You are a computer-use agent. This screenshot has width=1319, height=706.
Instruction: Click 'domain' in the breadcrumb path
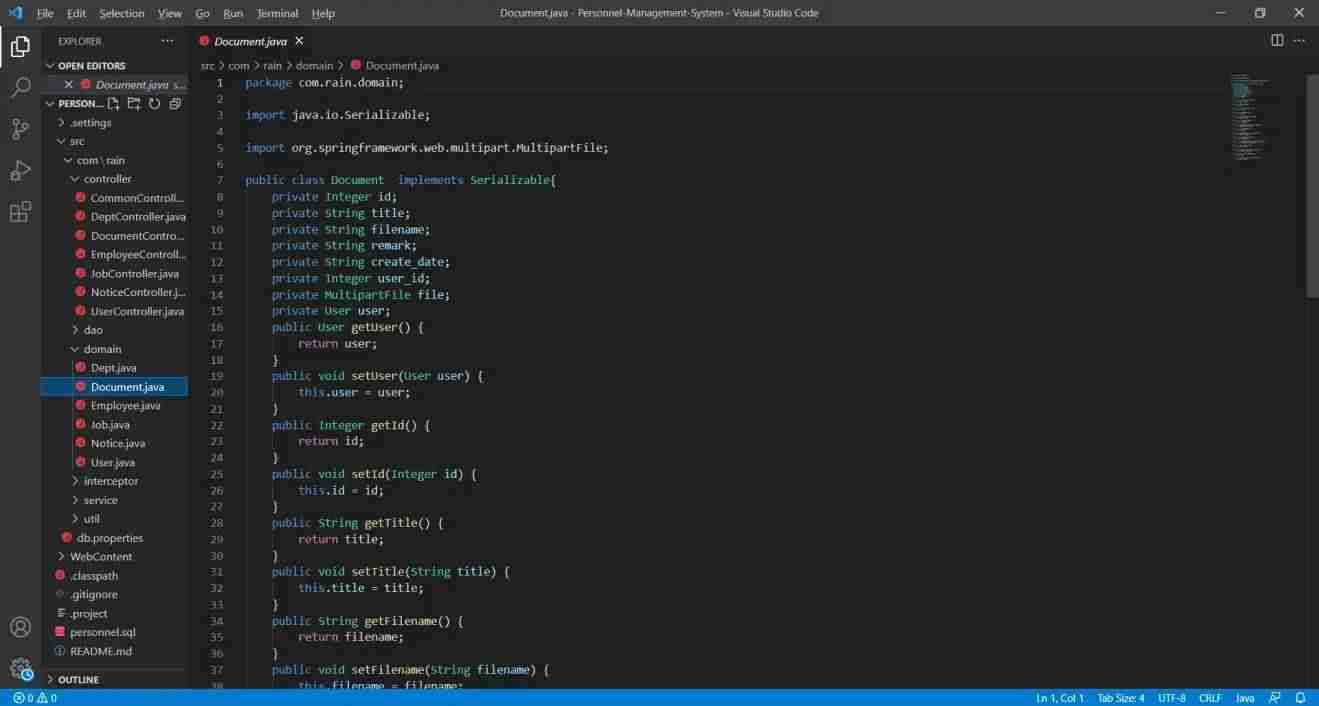[314, 65]
